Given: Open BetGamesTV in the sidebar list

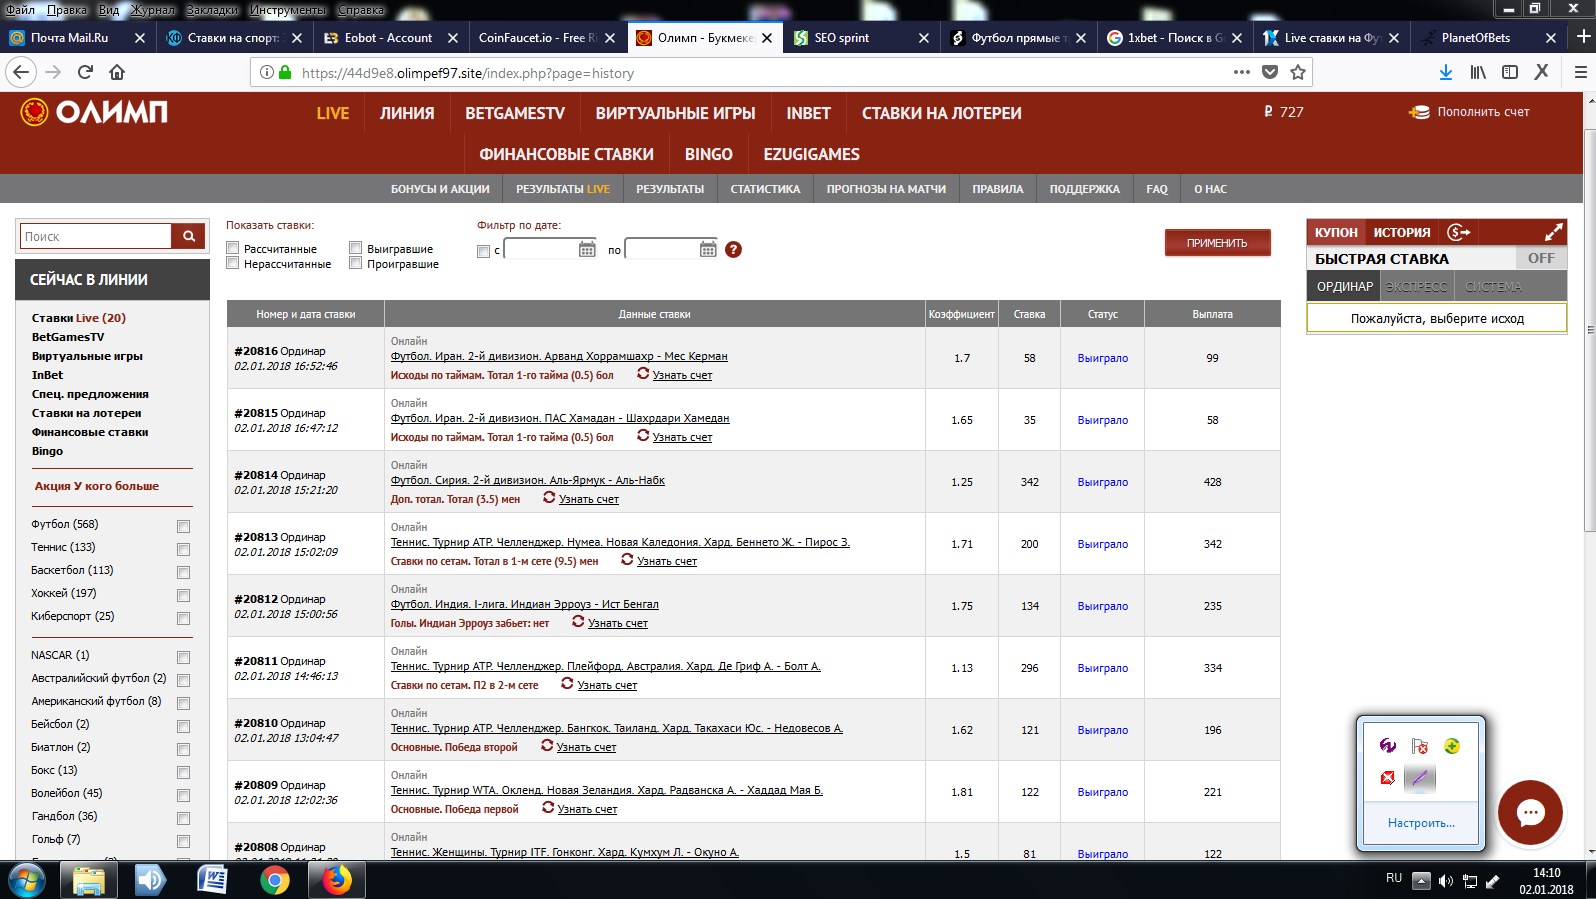Looking at the screenshot, I should pos(68,336).
